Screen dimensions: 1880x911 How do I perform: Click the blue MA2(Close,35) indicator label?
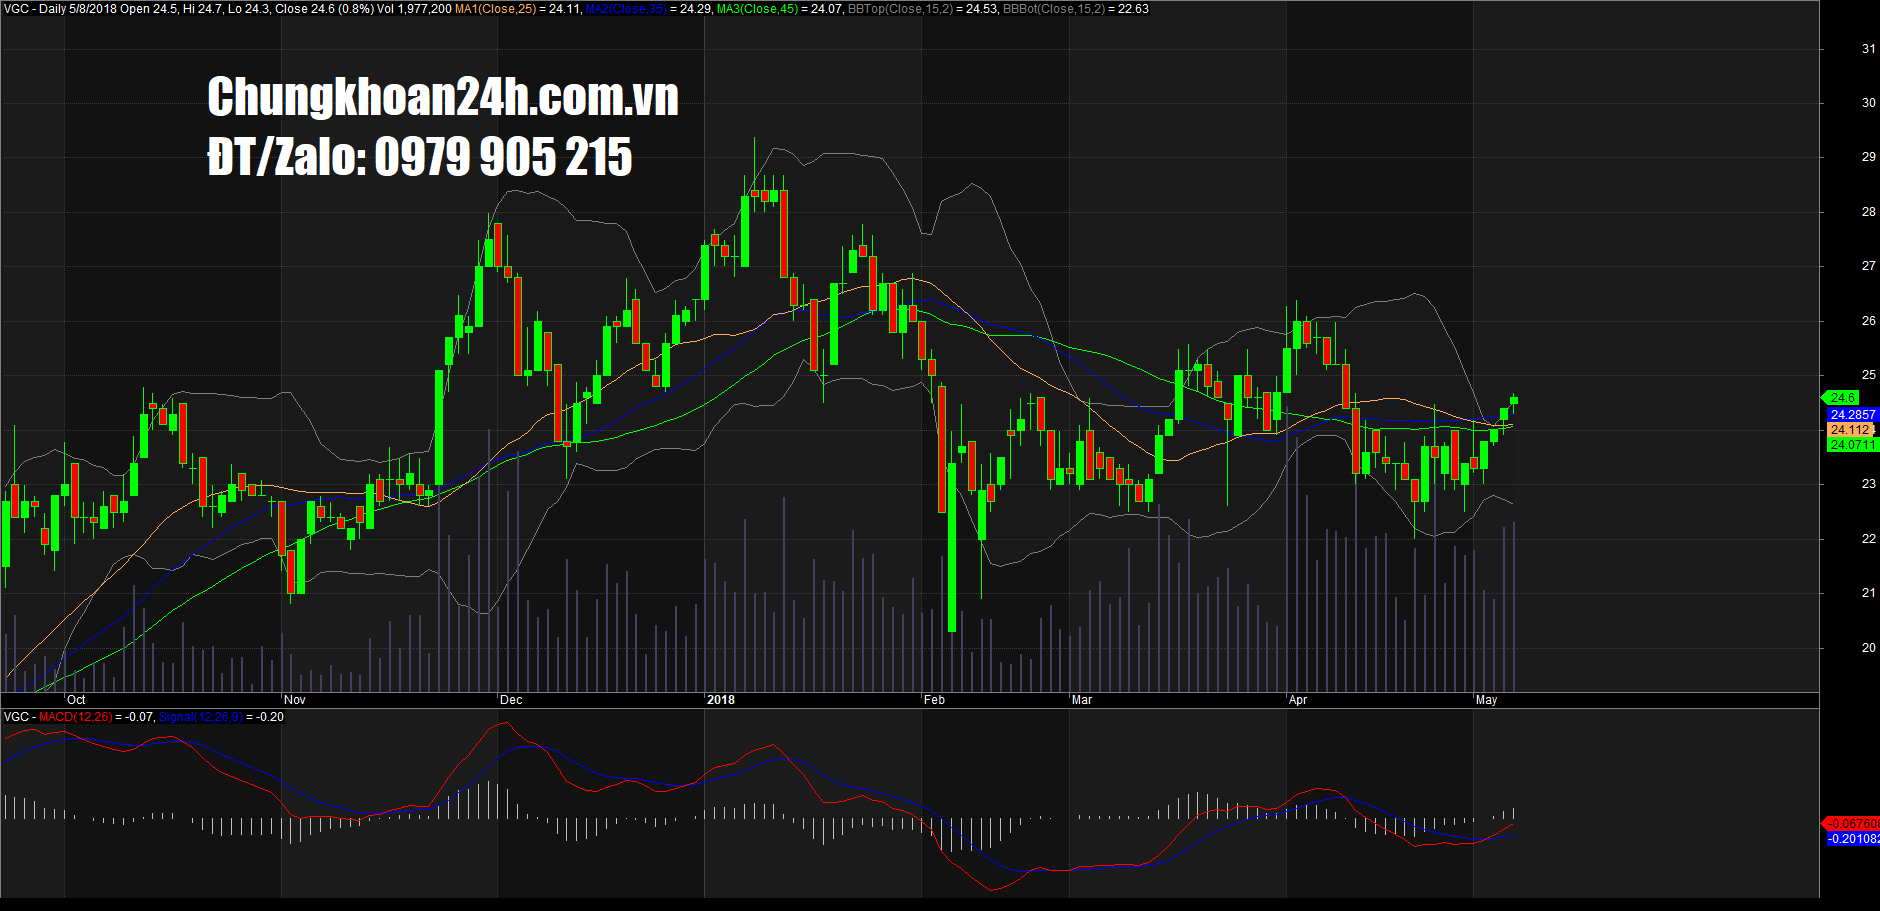[x=625, y=9]
